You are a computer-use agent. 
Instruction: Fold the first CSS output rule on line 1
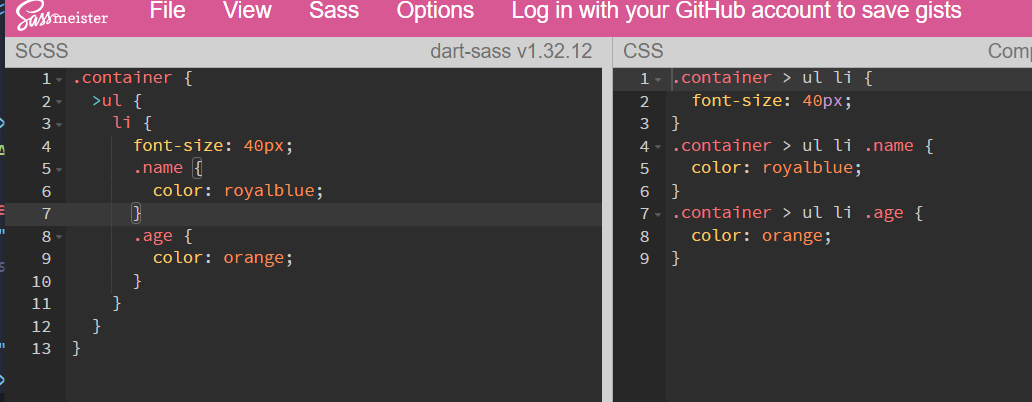658,79
